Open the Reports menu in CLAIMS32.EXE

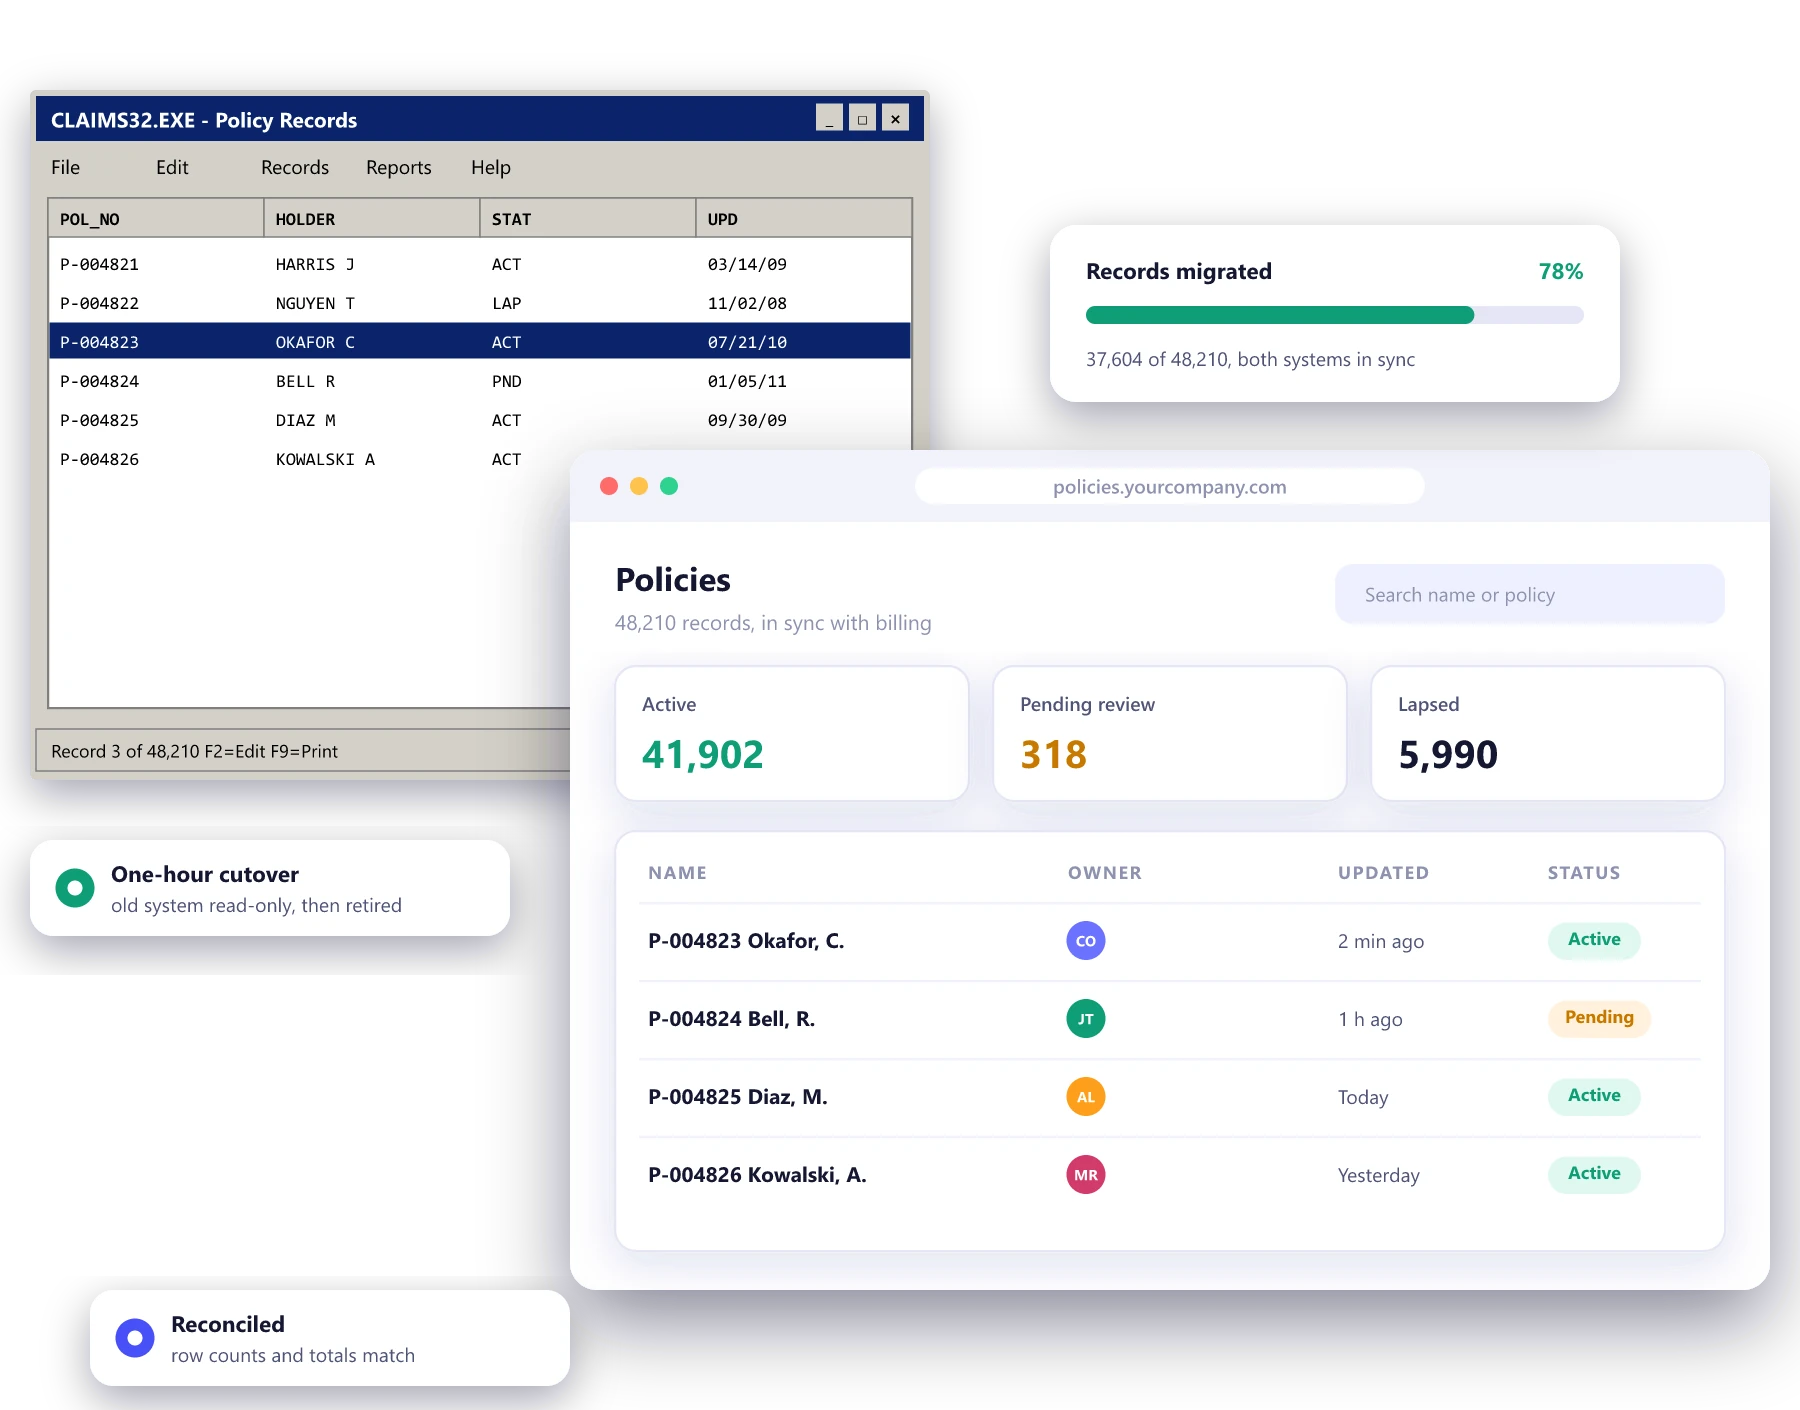[399, 167]
